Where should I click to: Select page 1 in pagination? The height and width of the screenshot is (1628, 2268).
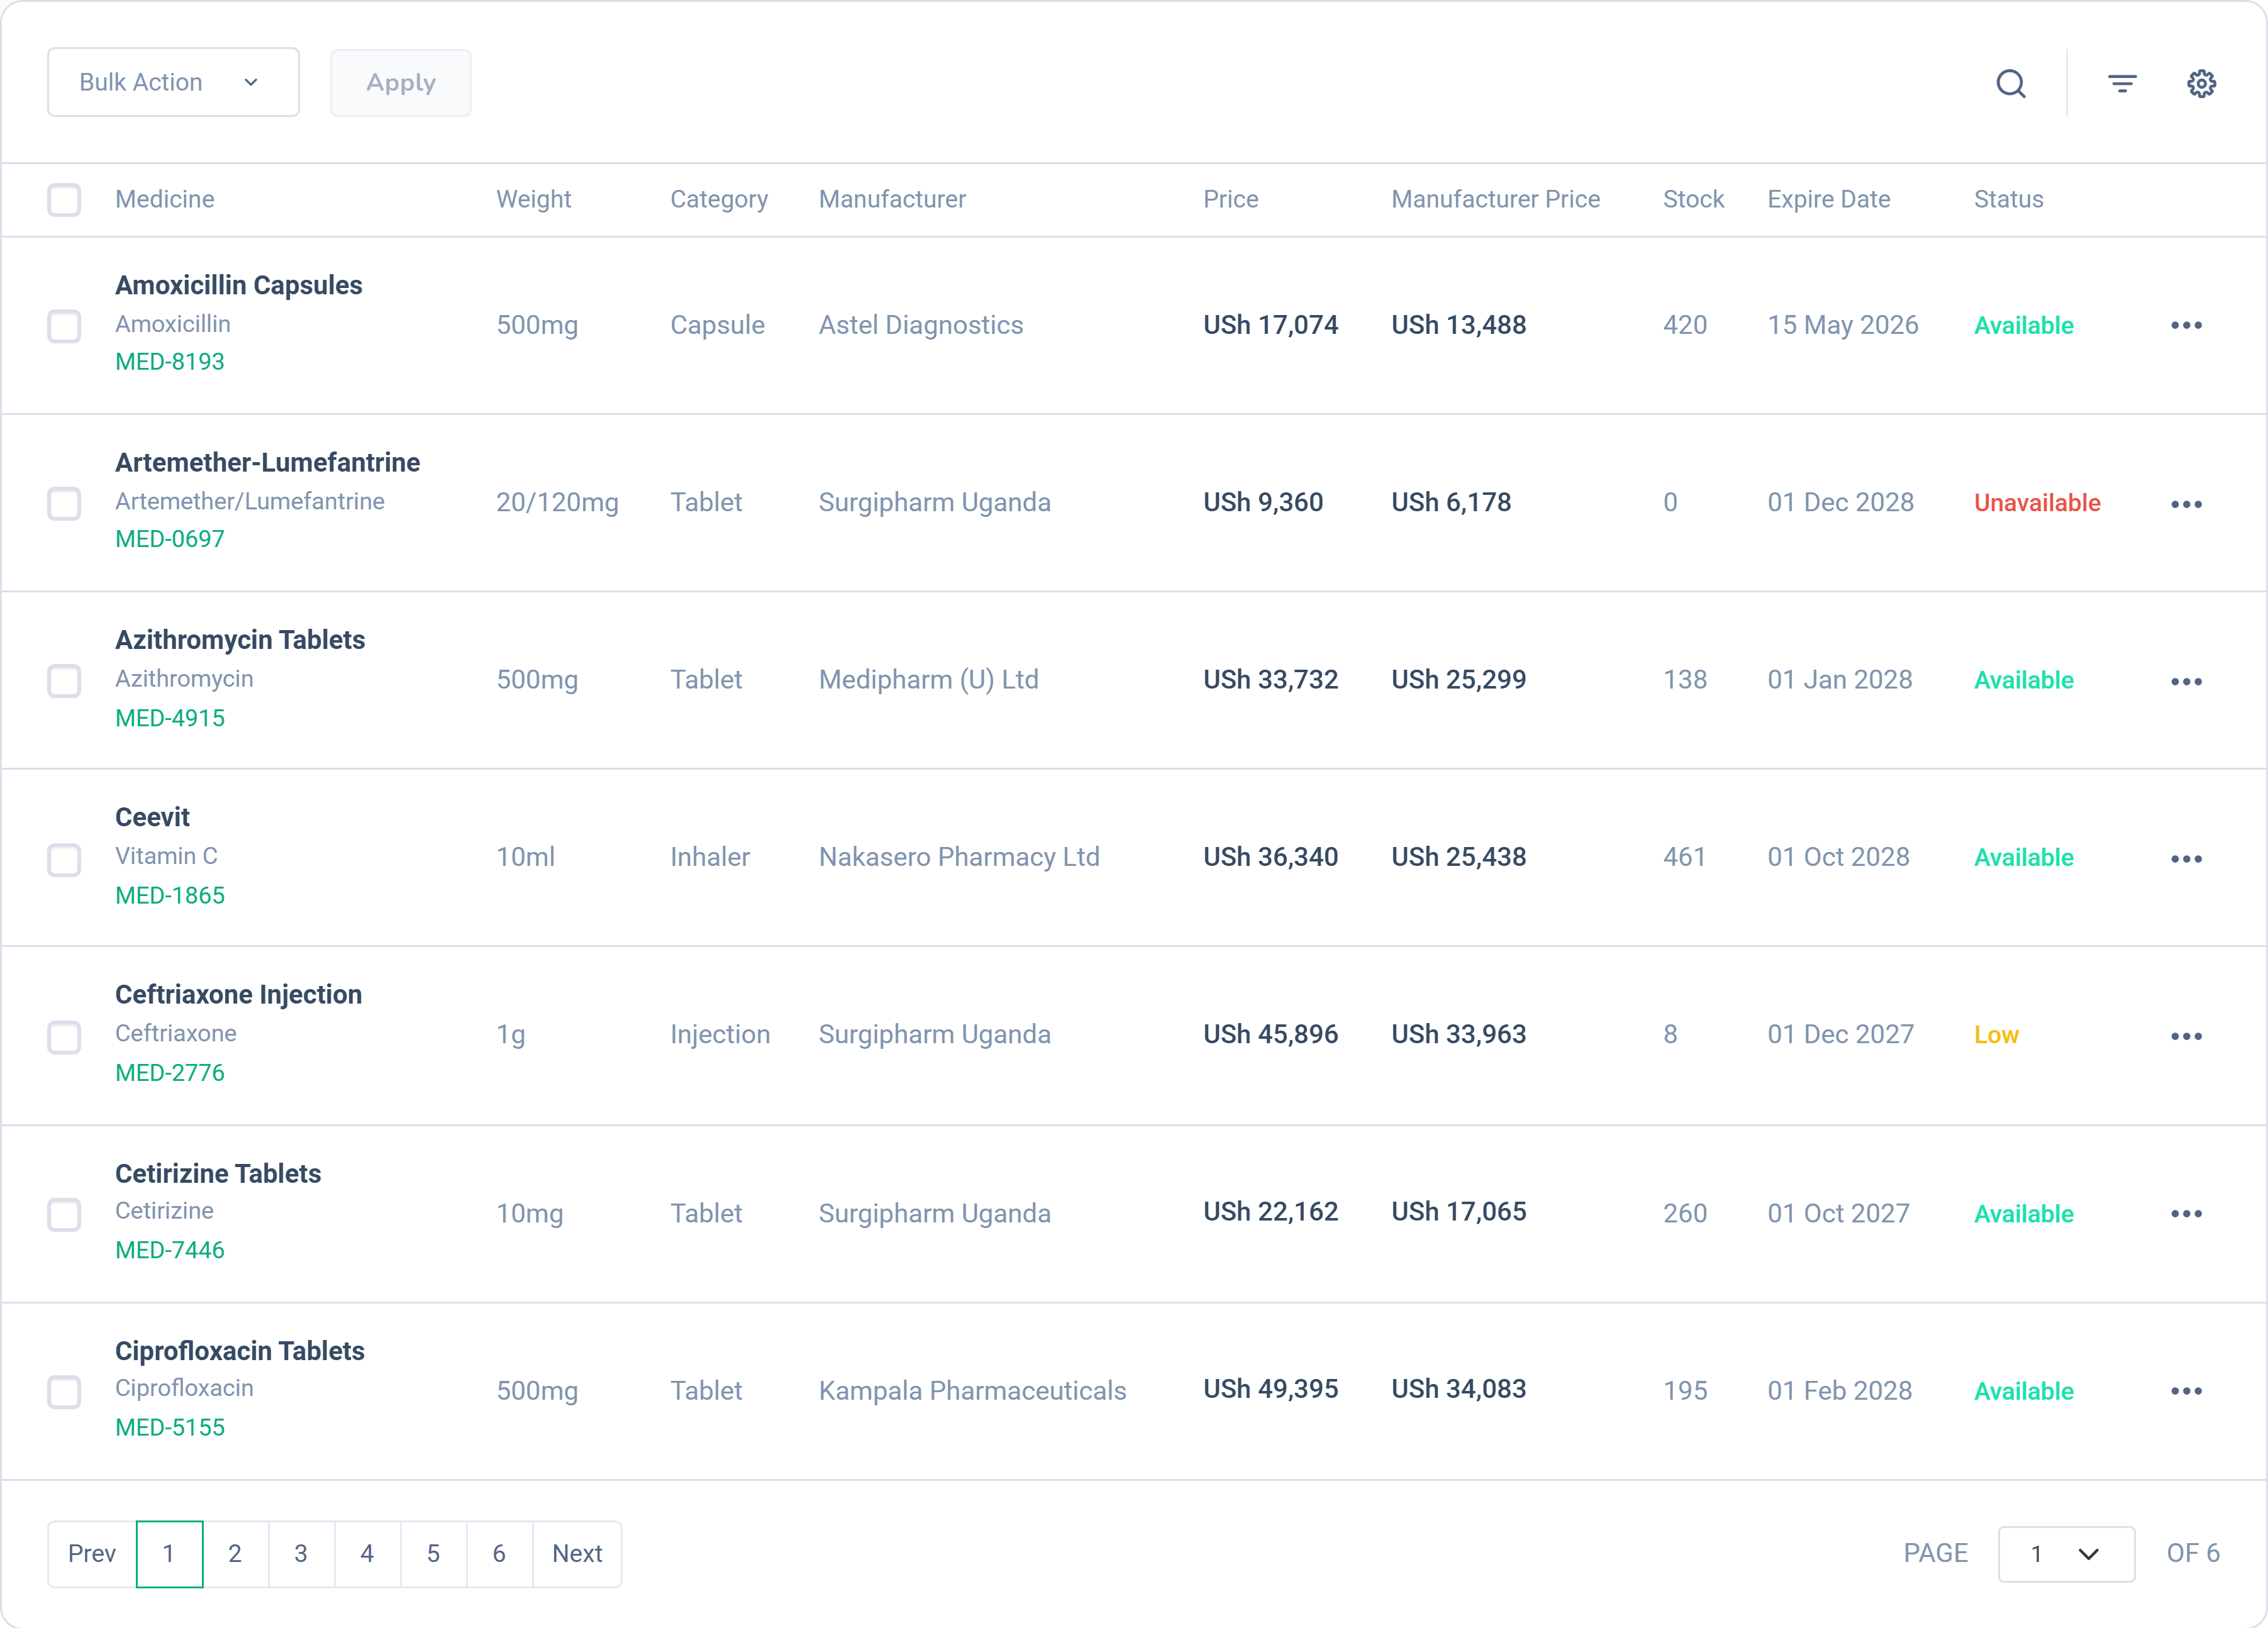pyautogui.click(x=169, y=1553)
